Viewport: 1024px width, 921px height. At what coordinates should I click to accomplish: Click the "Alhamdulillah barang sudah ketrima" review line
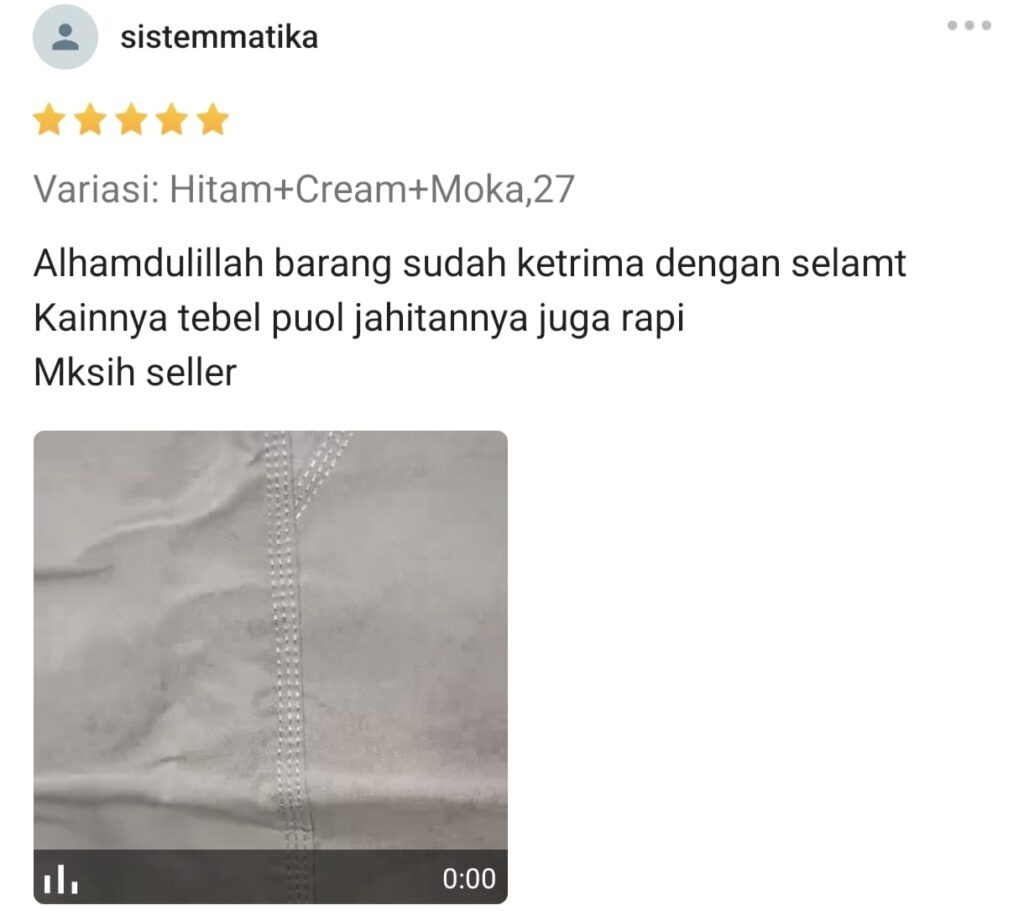(470, 264)
